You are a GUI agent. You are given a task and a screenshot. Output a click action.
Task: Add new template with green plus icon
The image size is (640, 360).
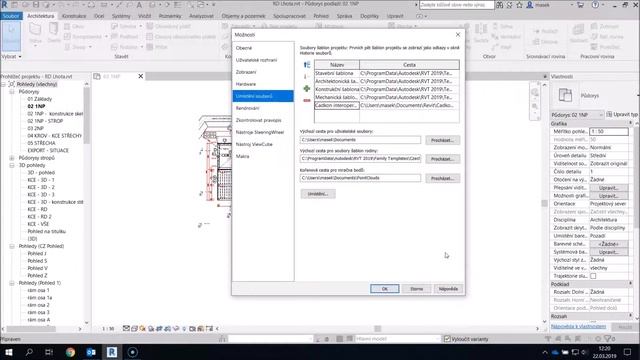coord(307,89)
